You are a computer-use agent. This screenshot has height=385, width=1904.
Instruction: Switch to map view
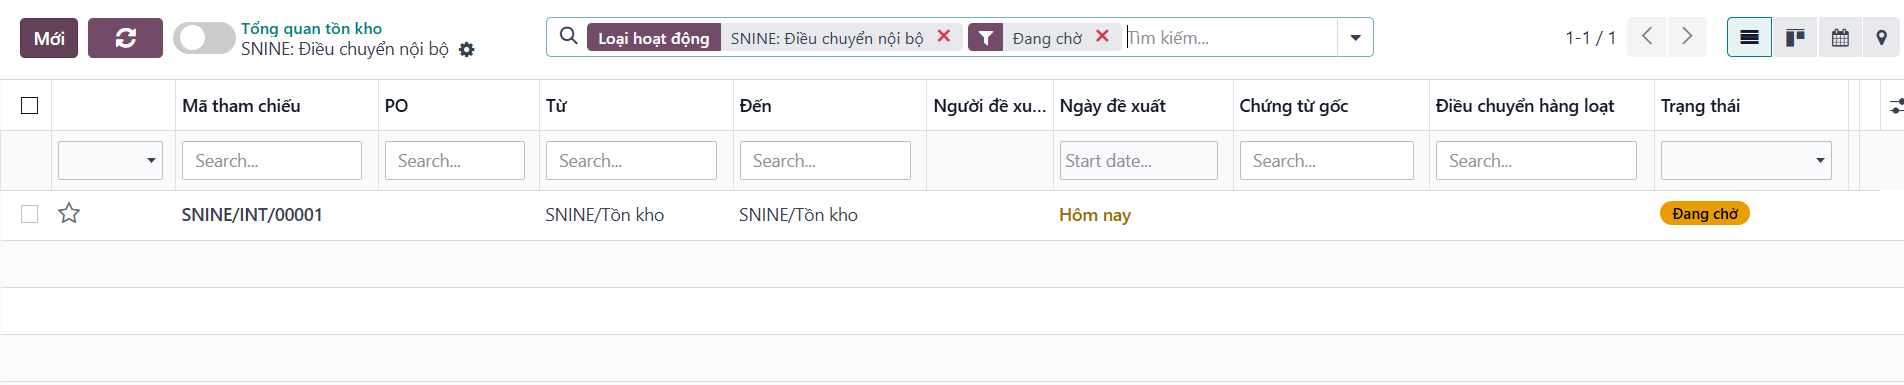tap(1882, 37)
